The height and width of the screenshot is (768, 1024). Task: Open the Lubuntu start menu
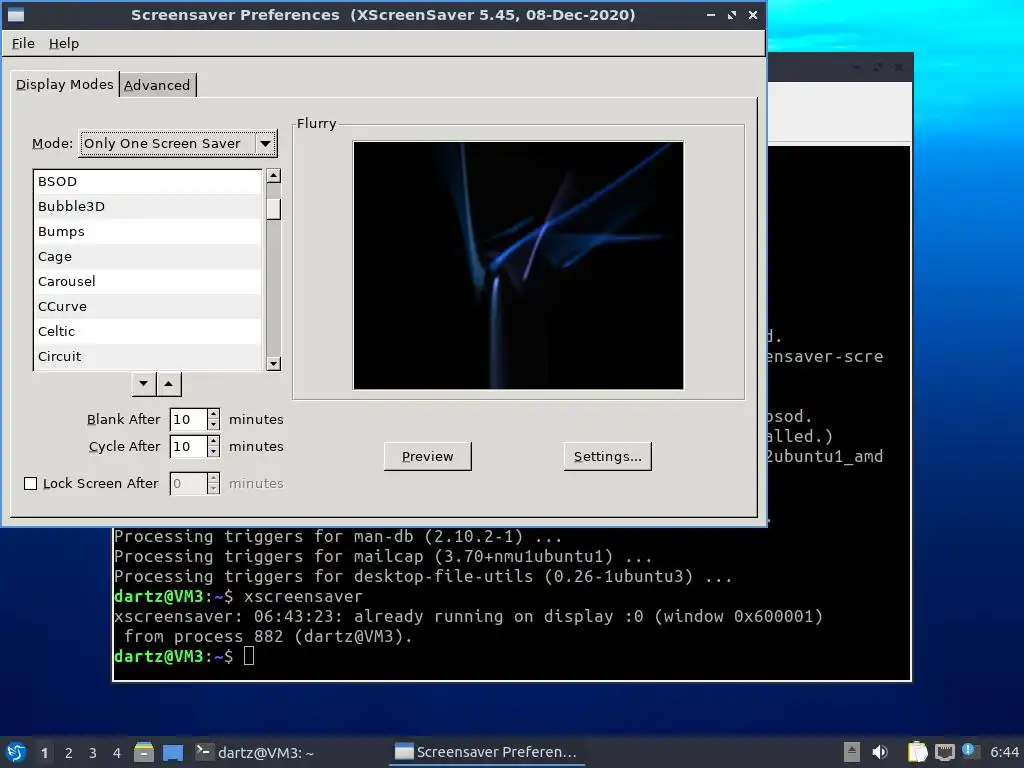tap(15, 752)
